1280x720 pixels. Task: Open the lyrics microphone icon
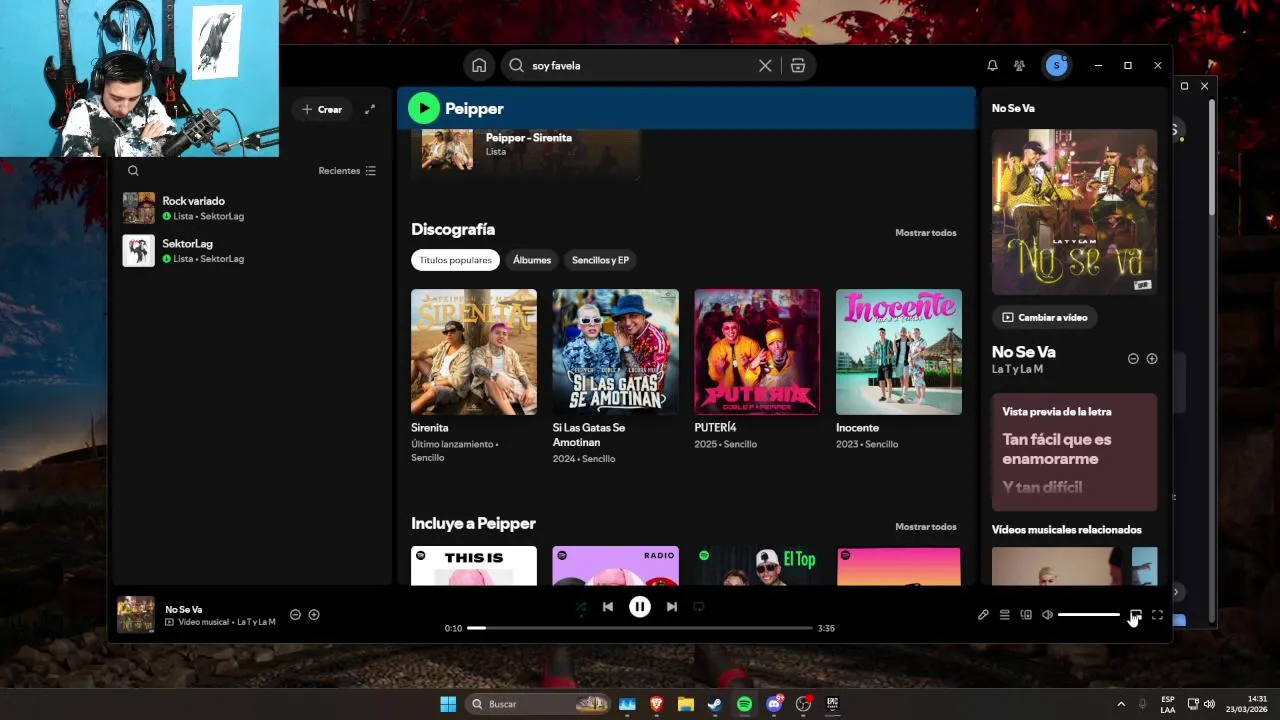tap(983, 615)
